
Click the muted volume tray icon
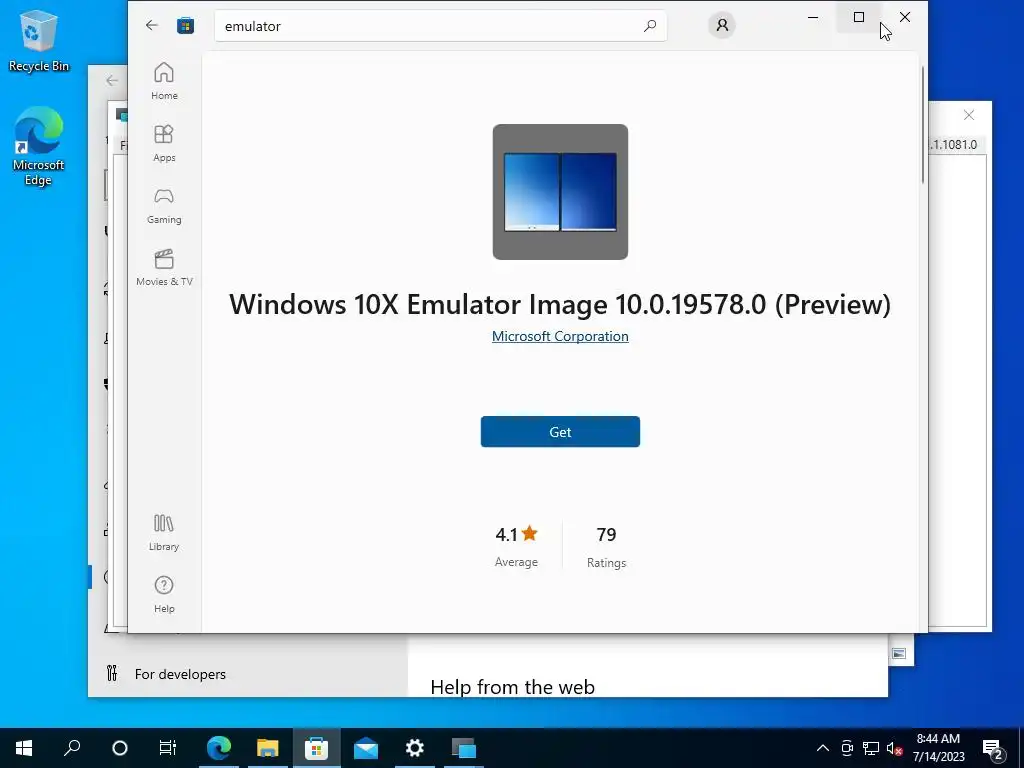click(894, 748)
